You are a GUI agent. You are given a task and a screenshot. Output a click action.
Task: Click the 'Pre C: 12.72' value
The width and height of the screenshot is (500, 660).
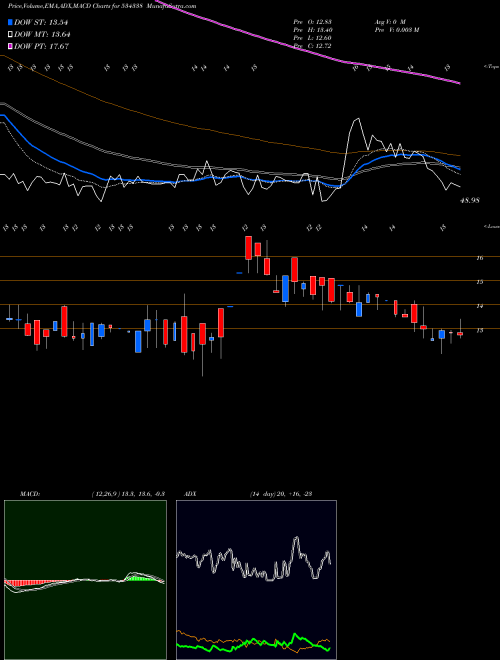pos(313,46)
